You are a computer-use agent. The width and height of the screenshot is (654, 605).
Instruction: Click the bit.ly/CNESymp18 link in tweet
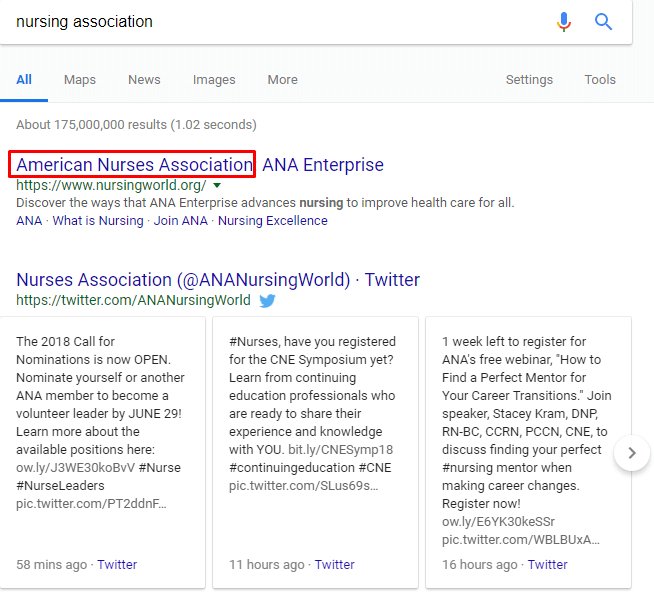(x=341, y=450)
